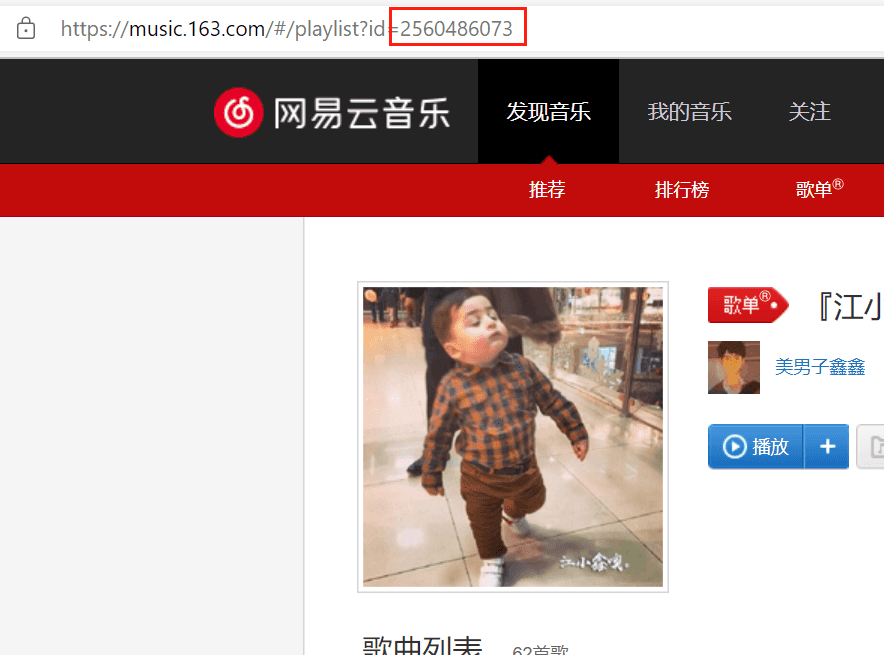Click the 歌曲列表 section heading
The height and width of the screenshot is (655, 884).
coord(422,645)
